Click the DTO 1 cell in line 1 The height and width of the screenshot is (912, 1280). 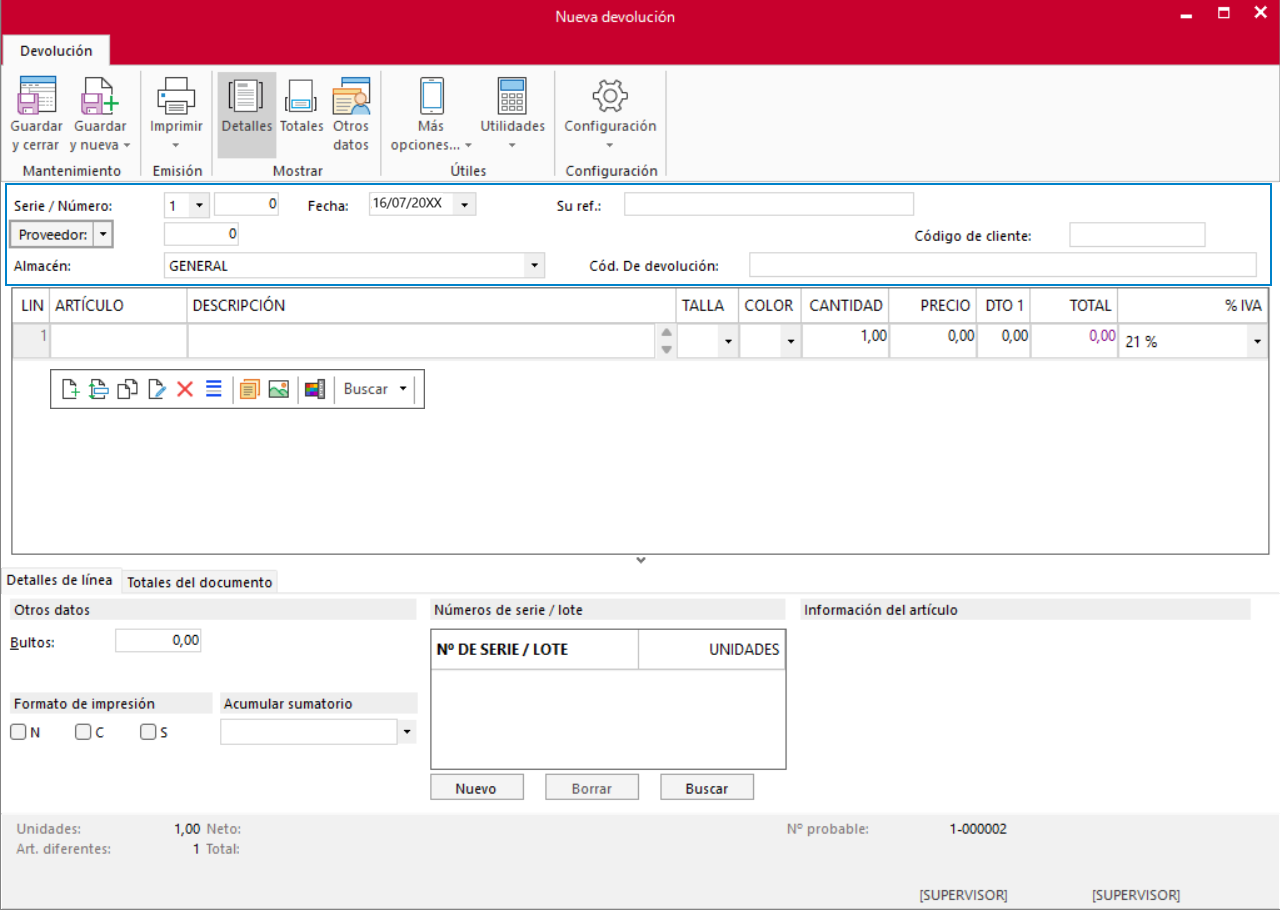tap(1003, 341)
